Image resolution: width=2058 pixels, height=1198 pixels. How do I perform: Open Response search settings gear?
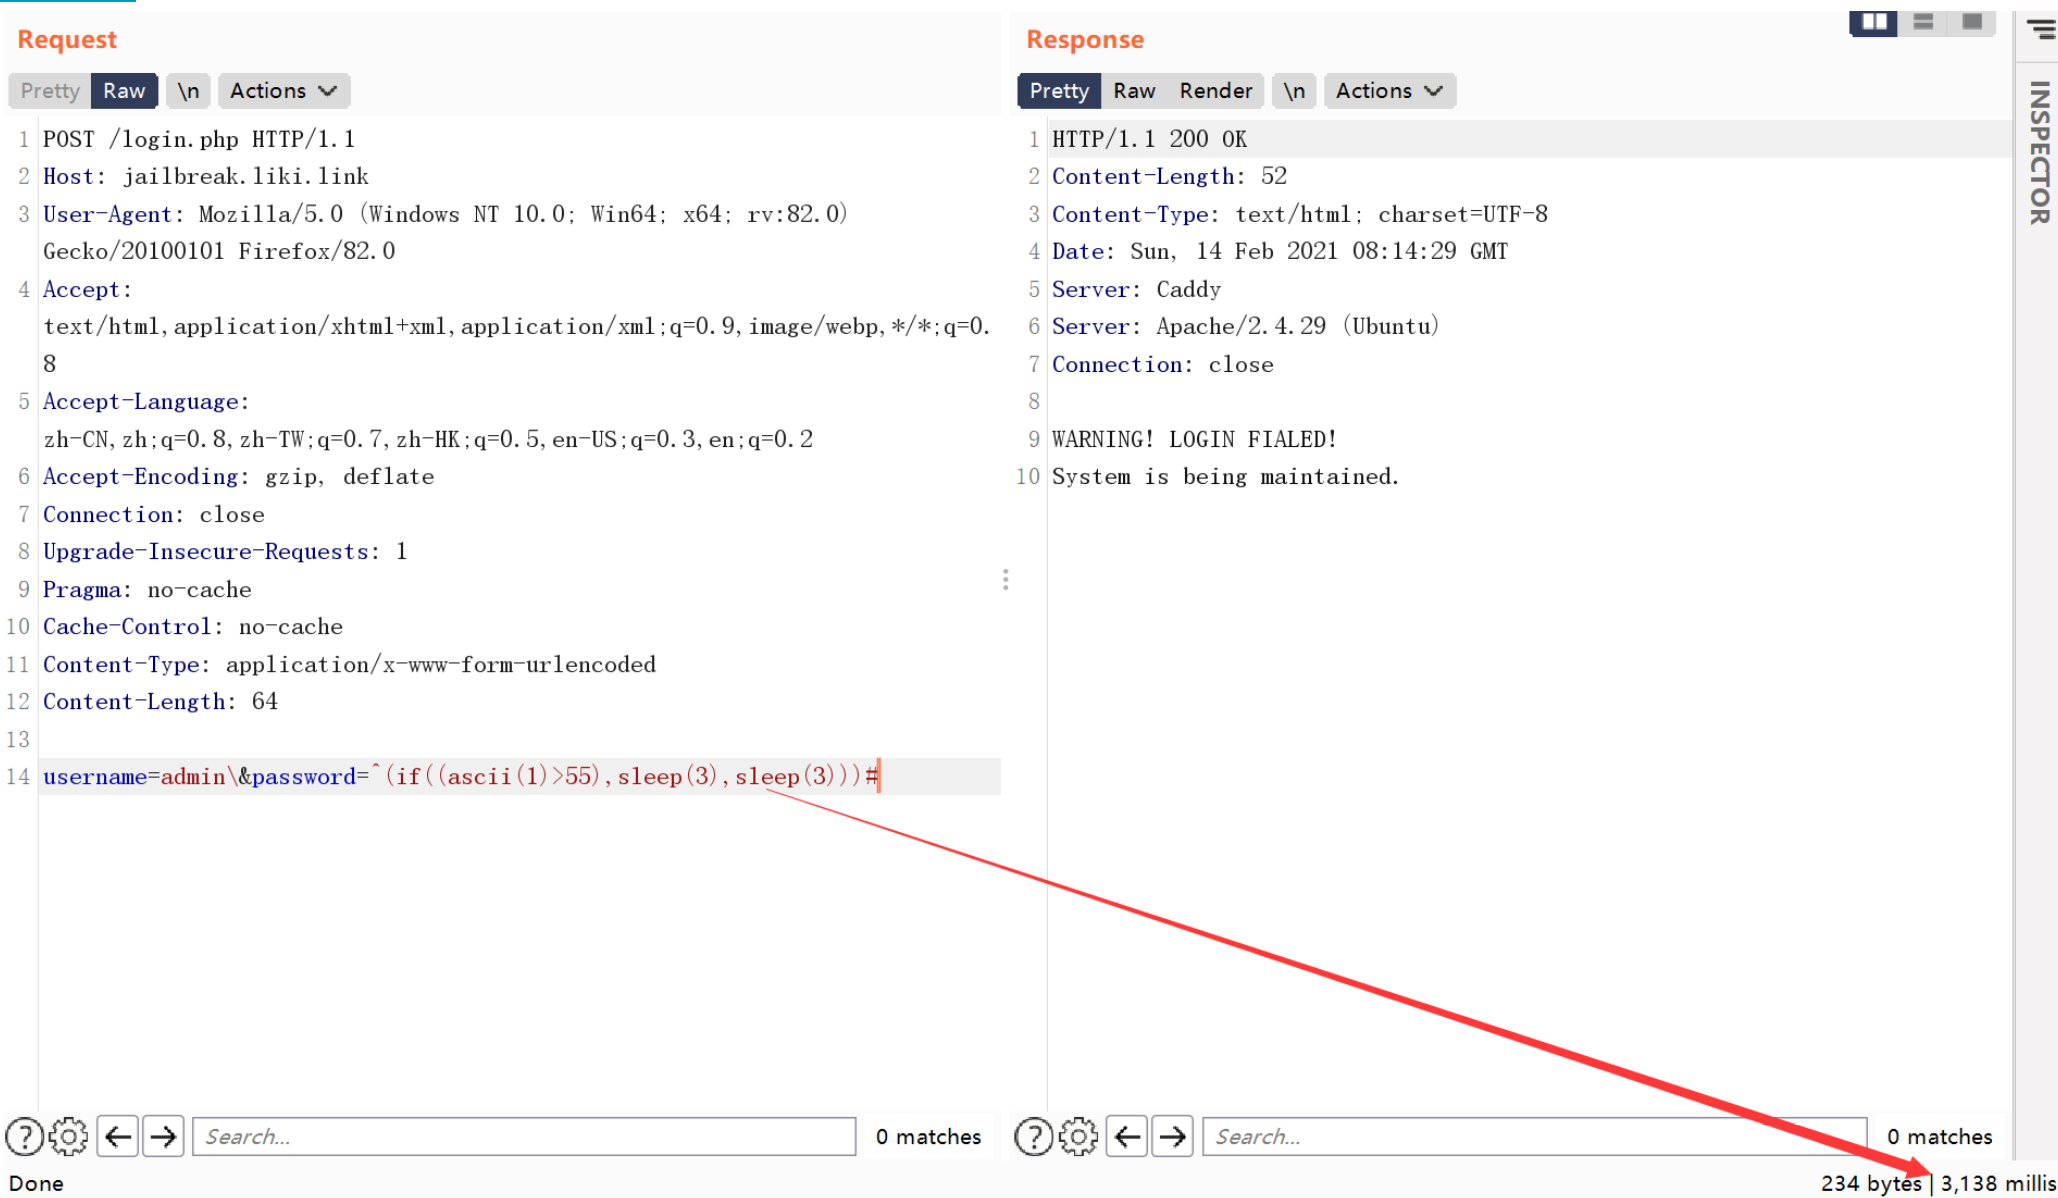(x=1078, y=1137)
